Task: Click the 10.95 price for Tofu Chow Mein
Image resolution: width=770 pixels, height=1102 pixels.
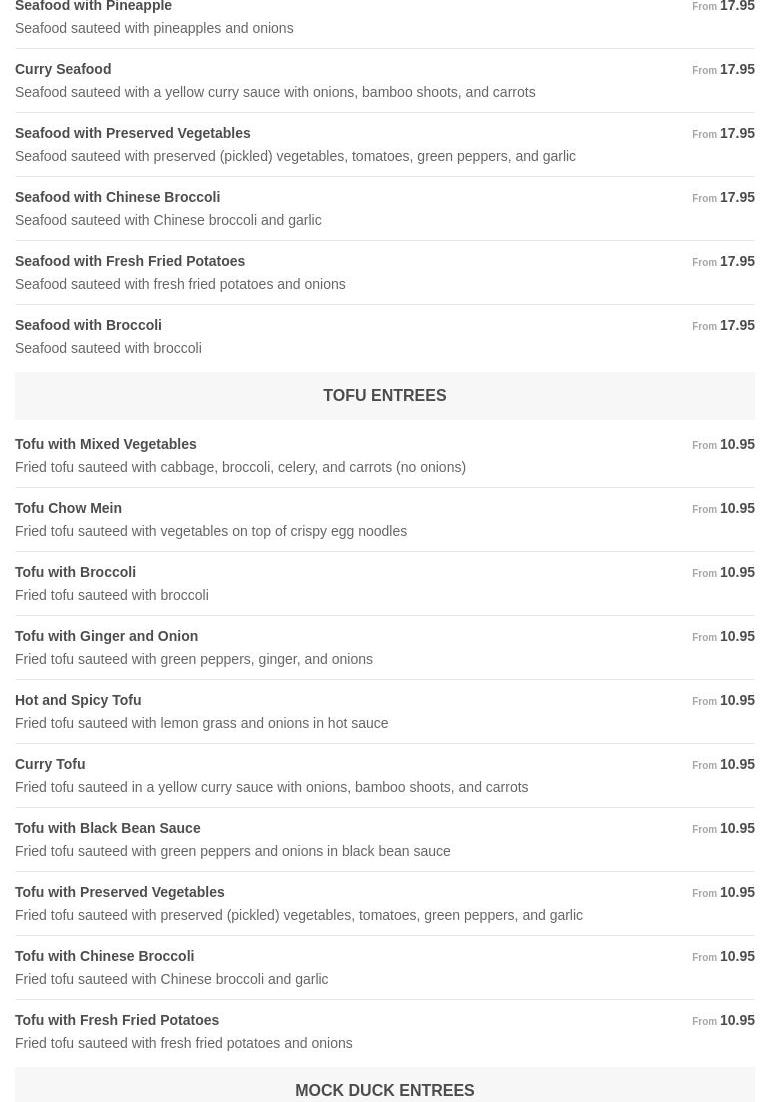Action: (x=737, y=508)
